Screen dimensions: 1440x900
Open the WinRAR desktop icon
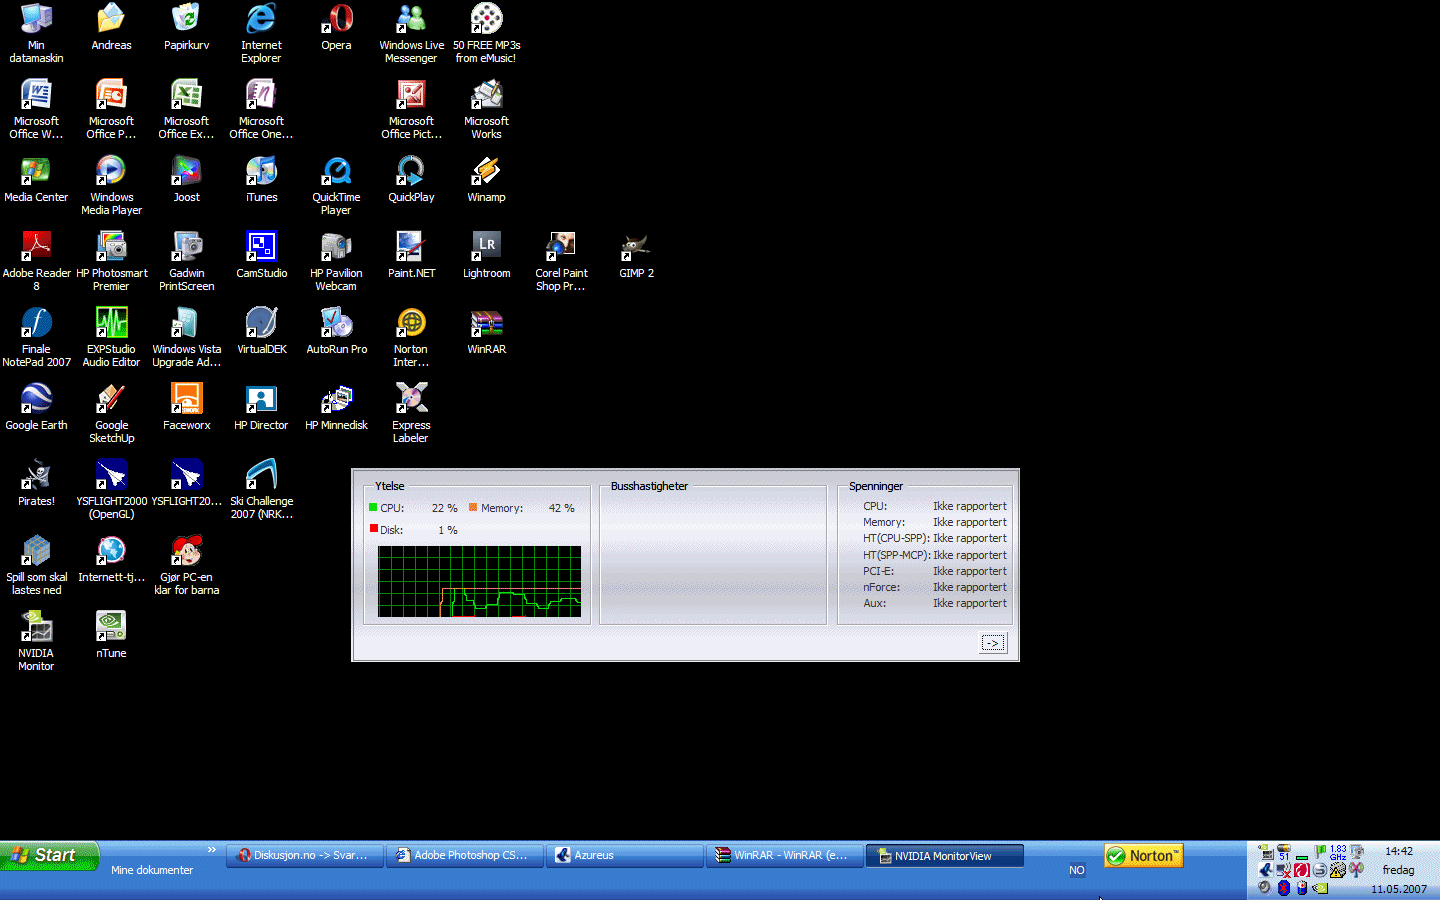tap(486, 331)
